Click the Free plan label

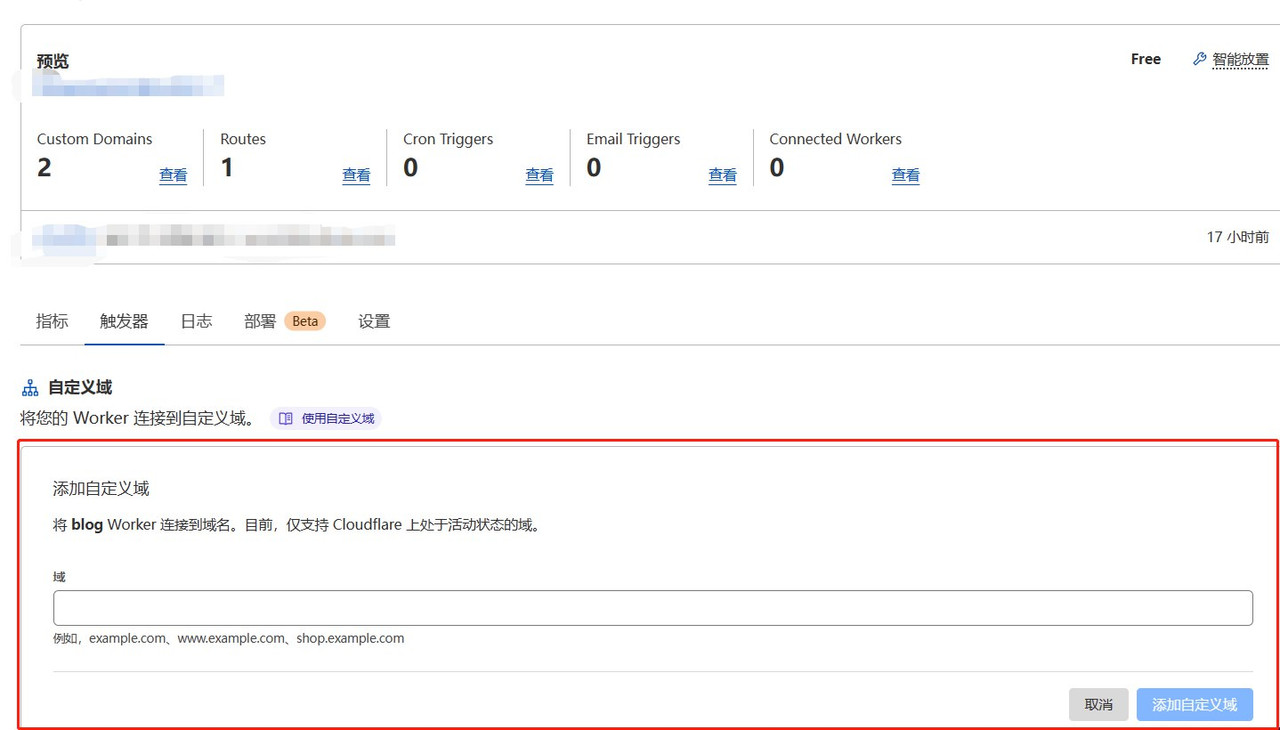click(1146, 59)
